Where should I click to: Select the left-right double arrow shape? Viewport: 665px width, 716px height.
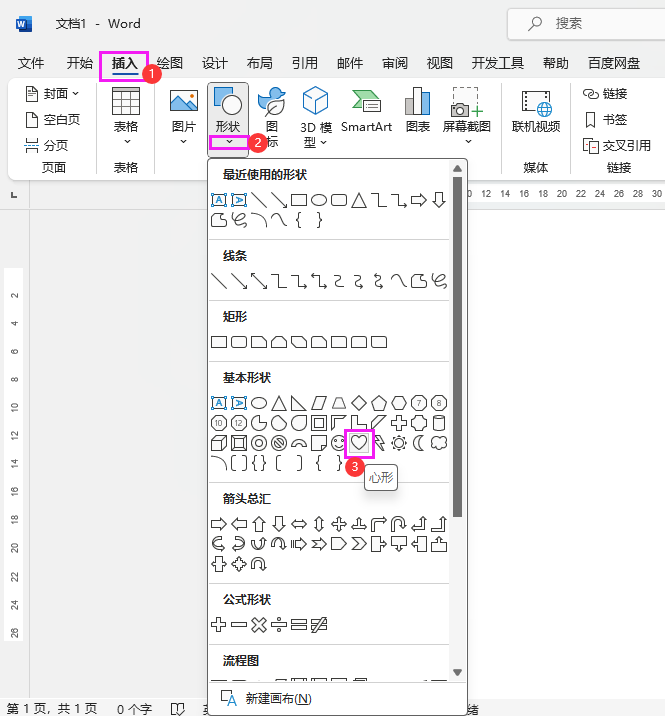click(x=299, y=524)
